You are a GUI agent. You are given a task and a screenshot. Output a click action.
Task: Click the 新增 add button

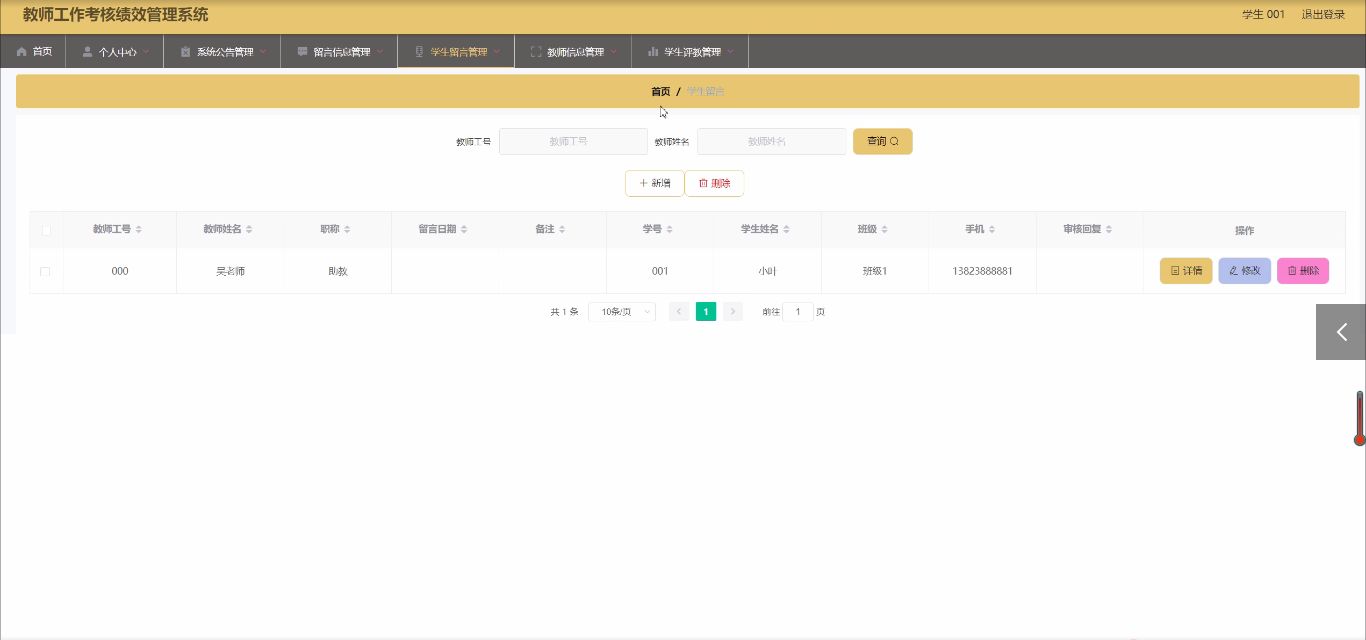pyautogui.click(x=655, y=184)
